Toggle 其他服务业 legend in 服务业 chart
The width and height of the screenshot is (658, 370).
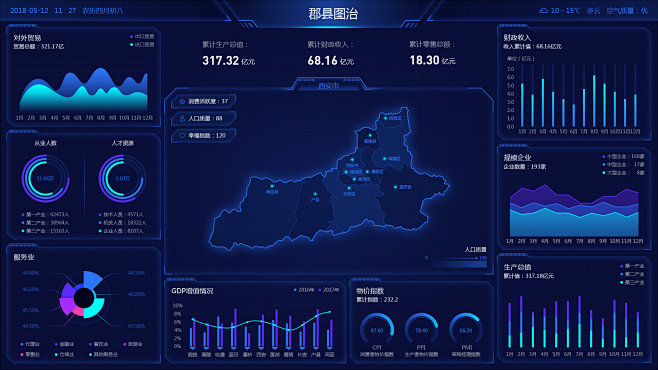coord(104,354)
